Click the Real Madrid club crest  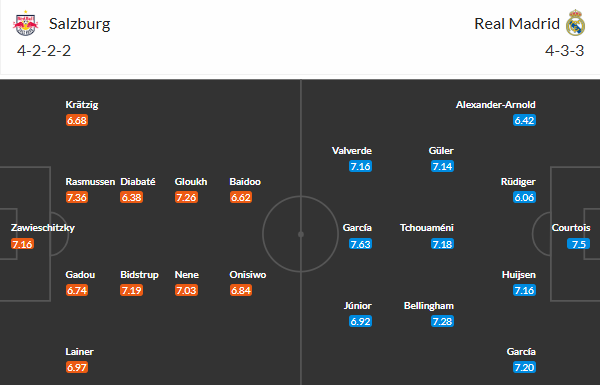(575, 23)
